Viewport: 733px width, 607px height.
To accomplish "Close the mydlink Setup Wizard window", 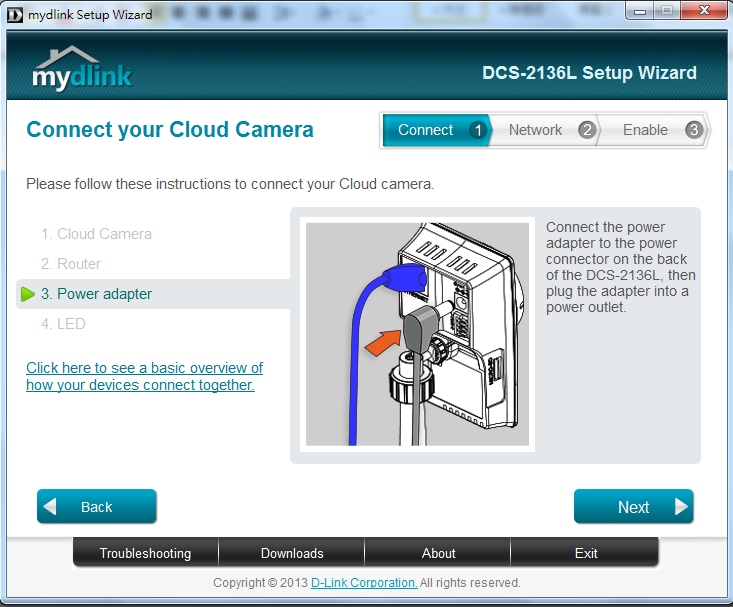I will (704, 11).
